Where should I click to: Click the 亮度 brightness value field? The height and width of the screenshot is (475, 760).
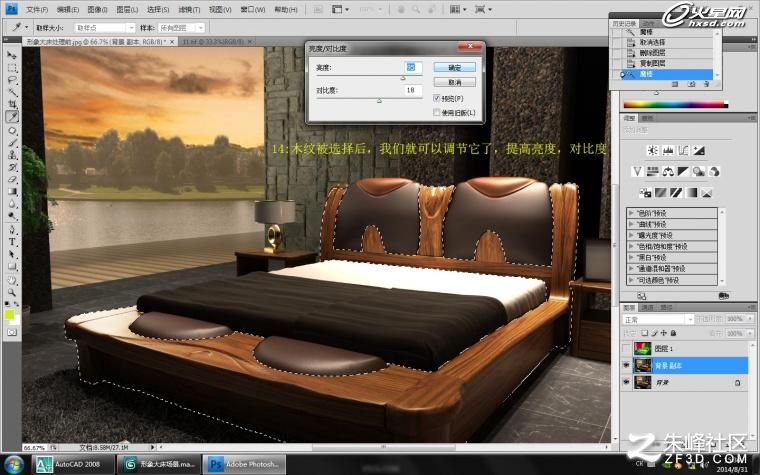[412, 67]
